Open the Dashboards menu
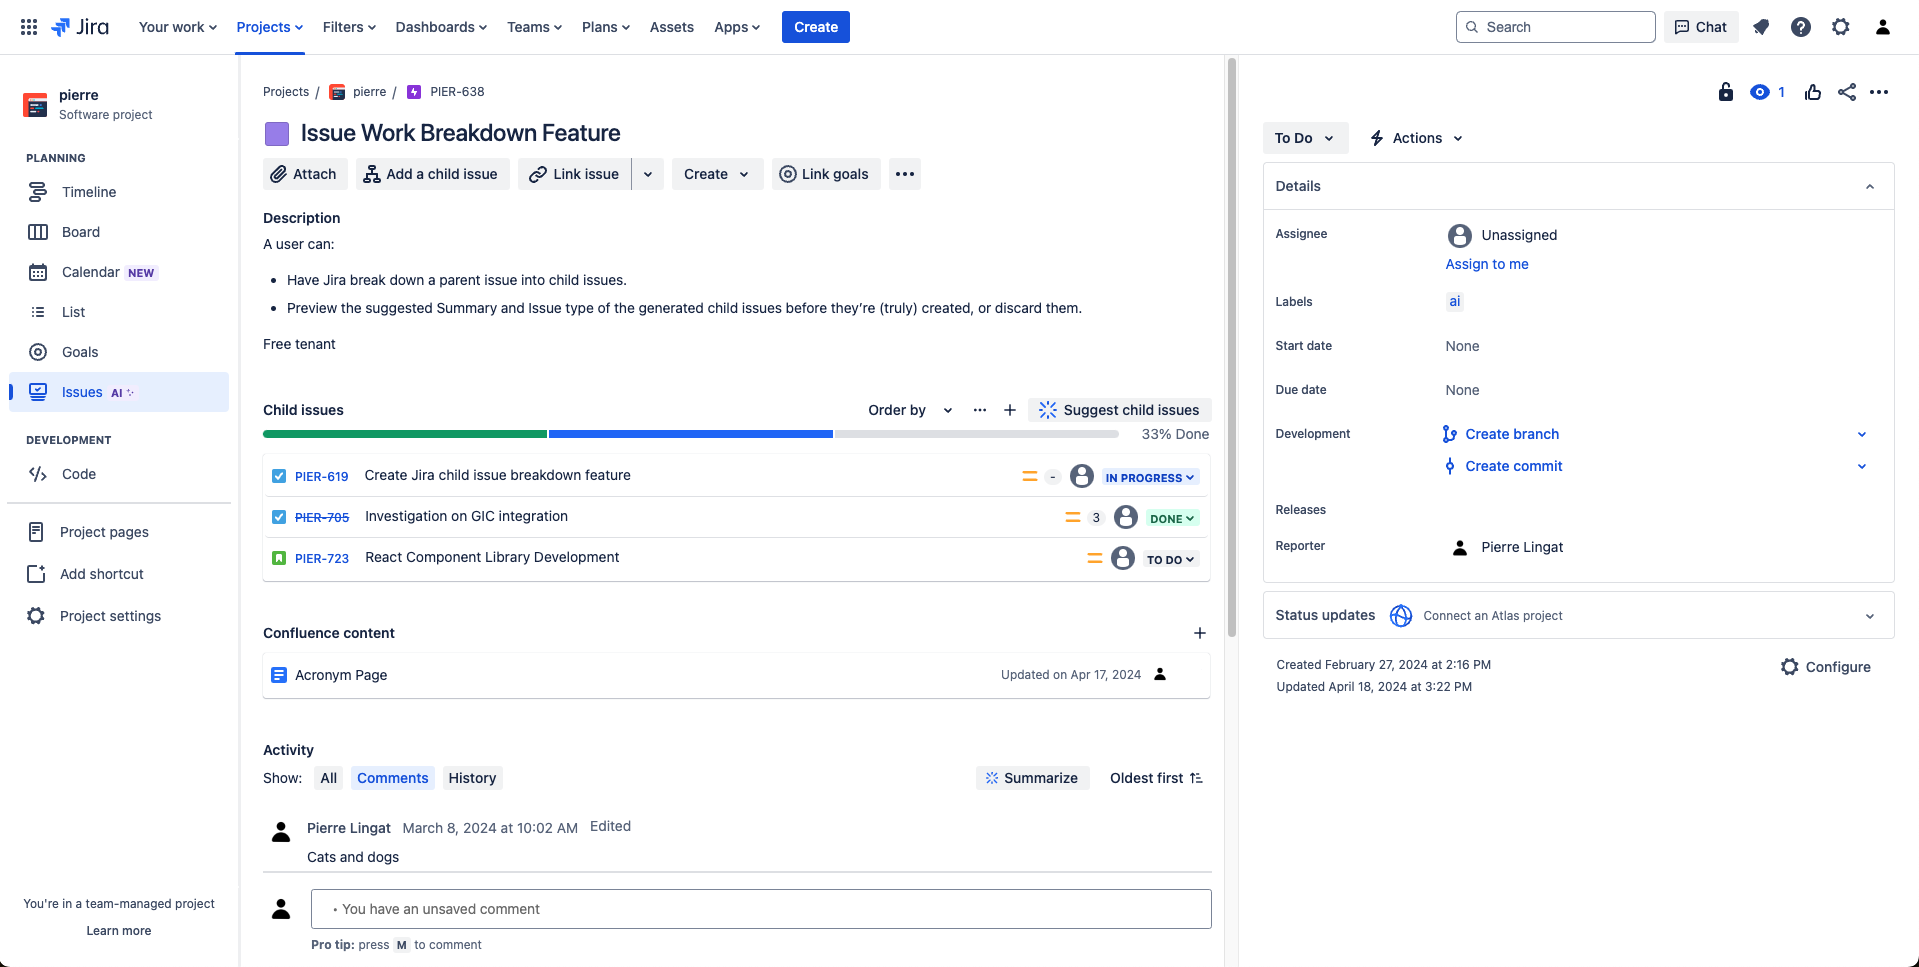Viewport: 1919px width, 967px height. 441,27
